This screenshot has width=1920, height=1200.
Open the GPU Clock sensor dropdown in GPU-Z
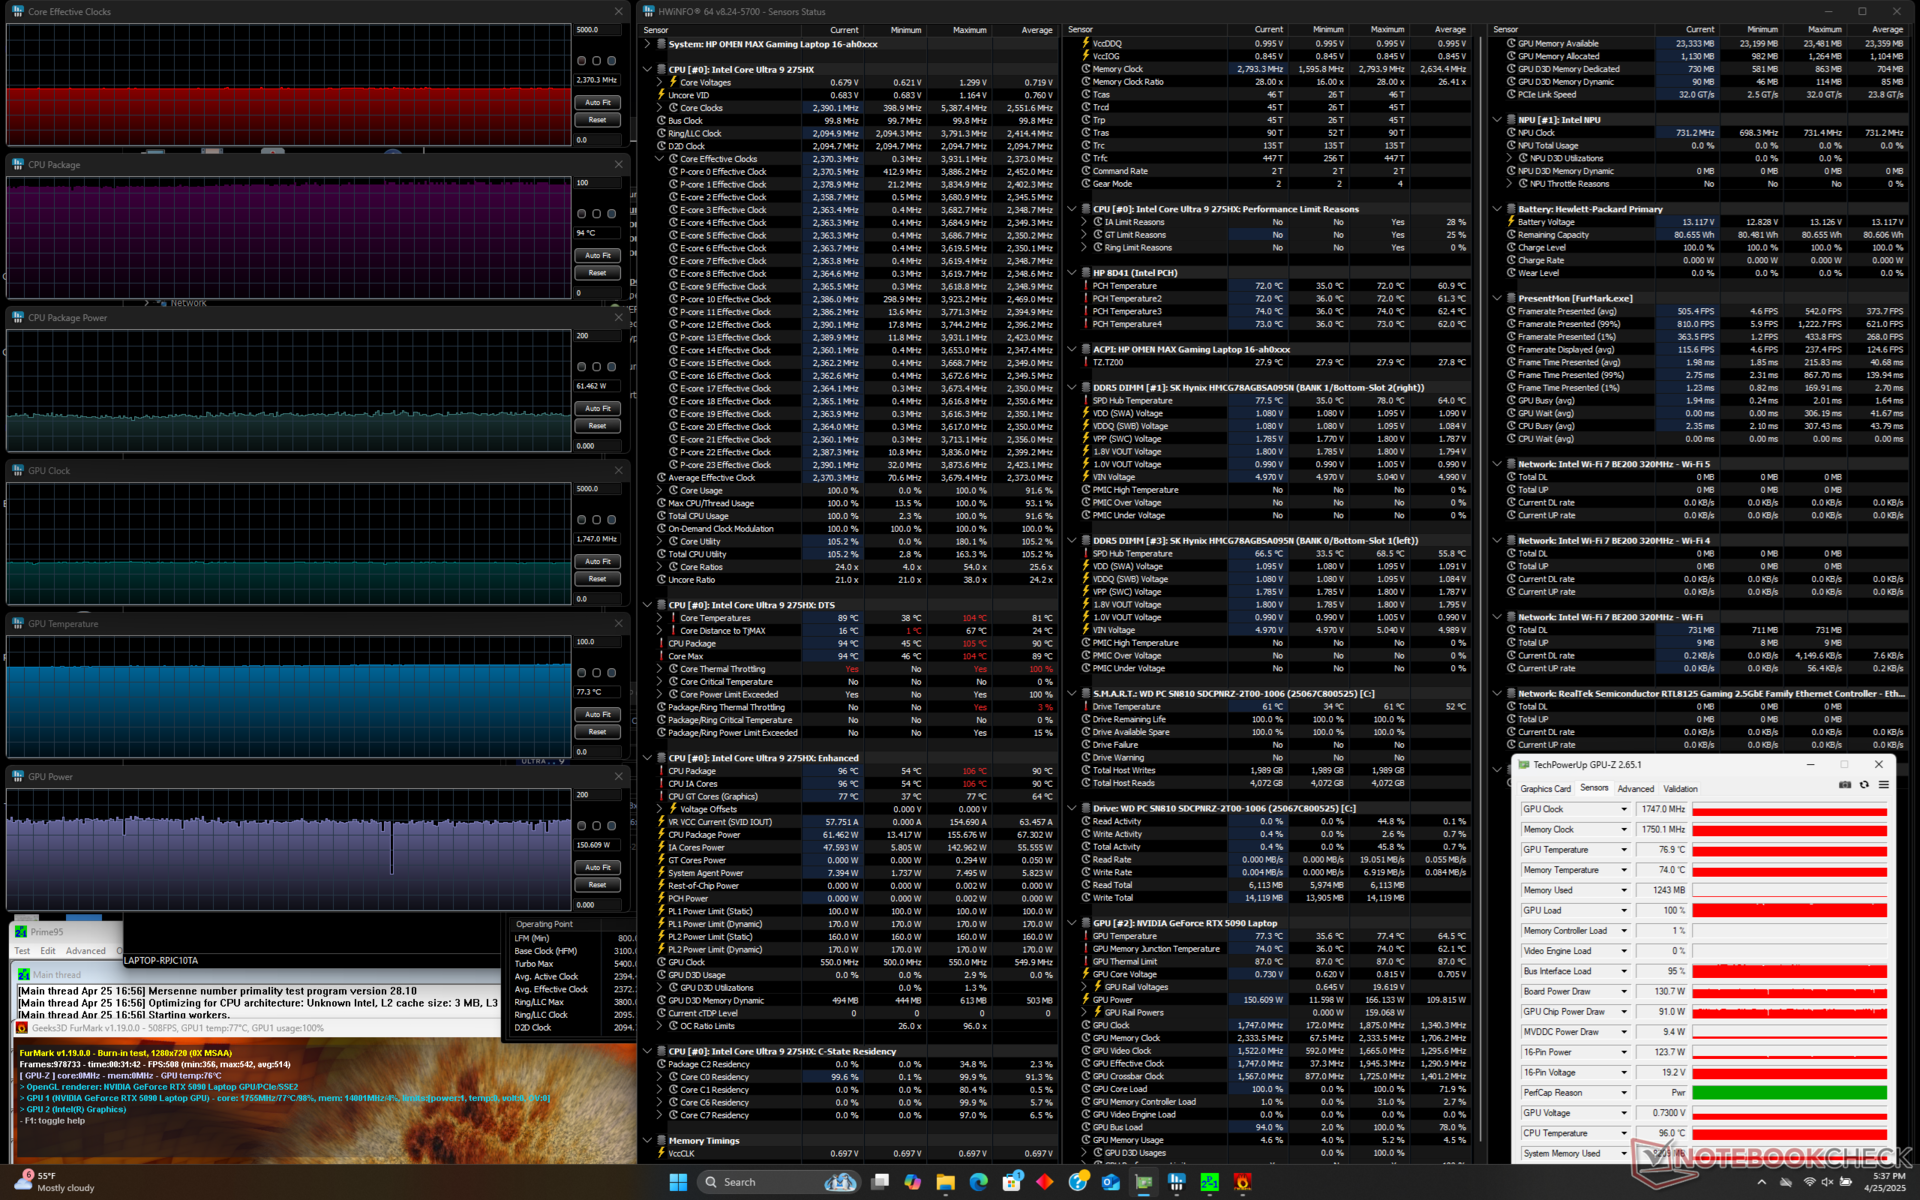[x=1623, y=809]
